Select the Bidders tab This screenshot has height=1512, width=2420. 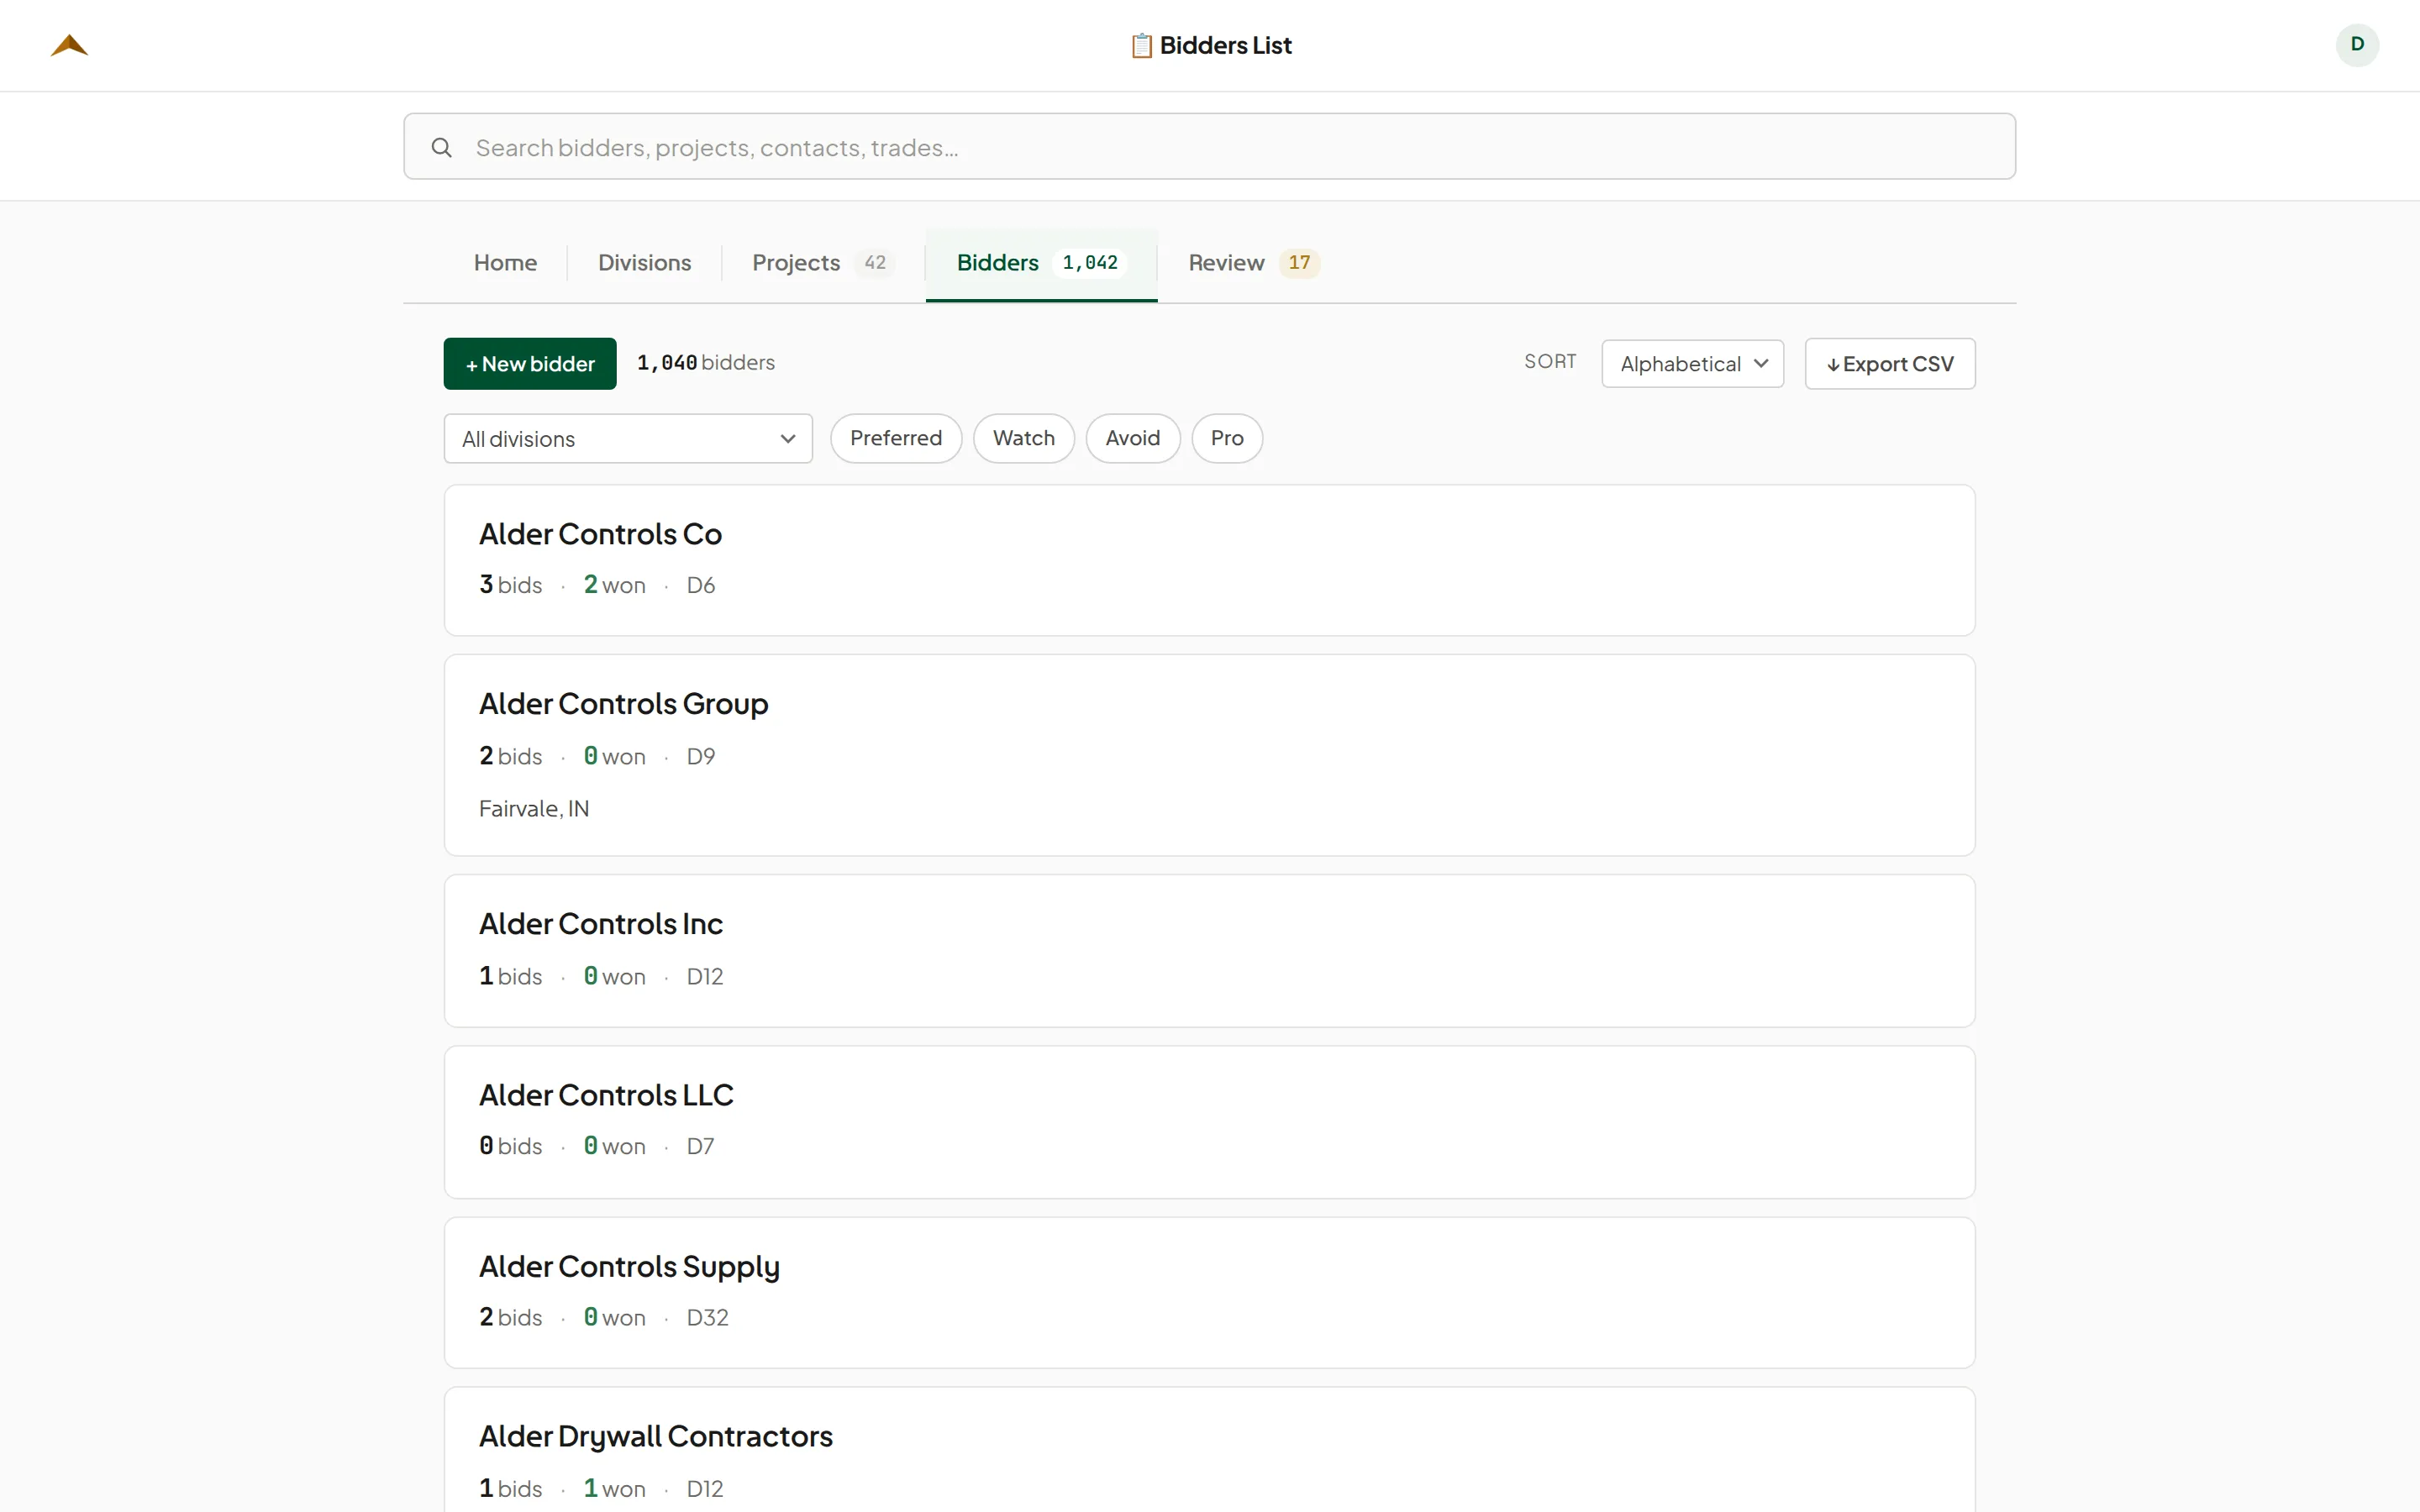point(1041,264)
